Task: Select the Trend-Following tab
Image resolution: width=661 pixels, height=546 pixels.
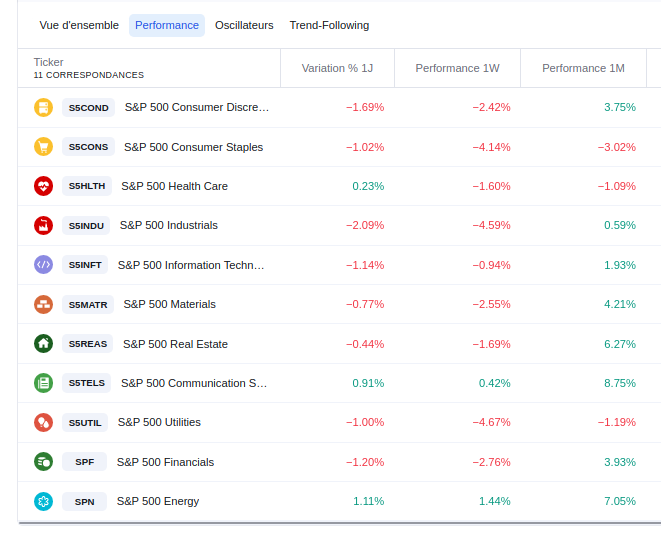Action: coord(329,25)
